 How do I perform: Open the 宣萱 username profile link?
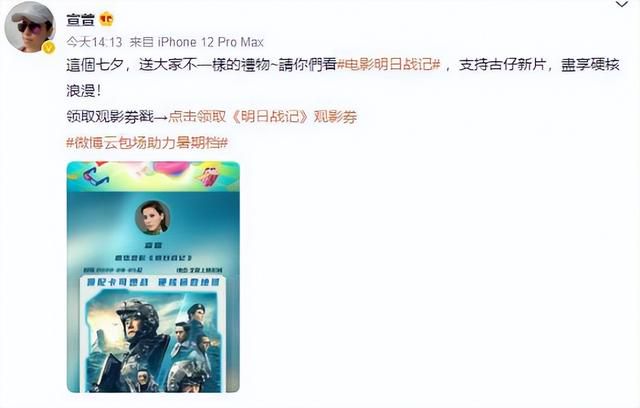coord(80,19)
